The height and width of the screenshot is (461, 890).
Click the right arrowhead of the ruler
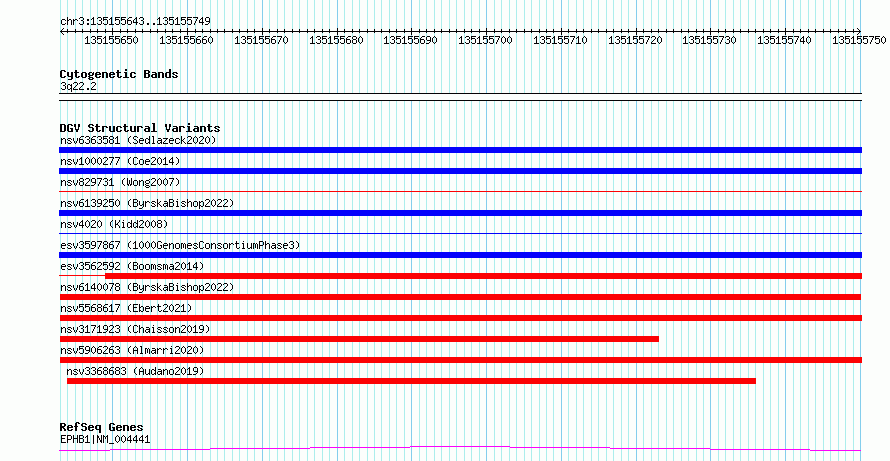pyautogui.click(x=859, y=31)
